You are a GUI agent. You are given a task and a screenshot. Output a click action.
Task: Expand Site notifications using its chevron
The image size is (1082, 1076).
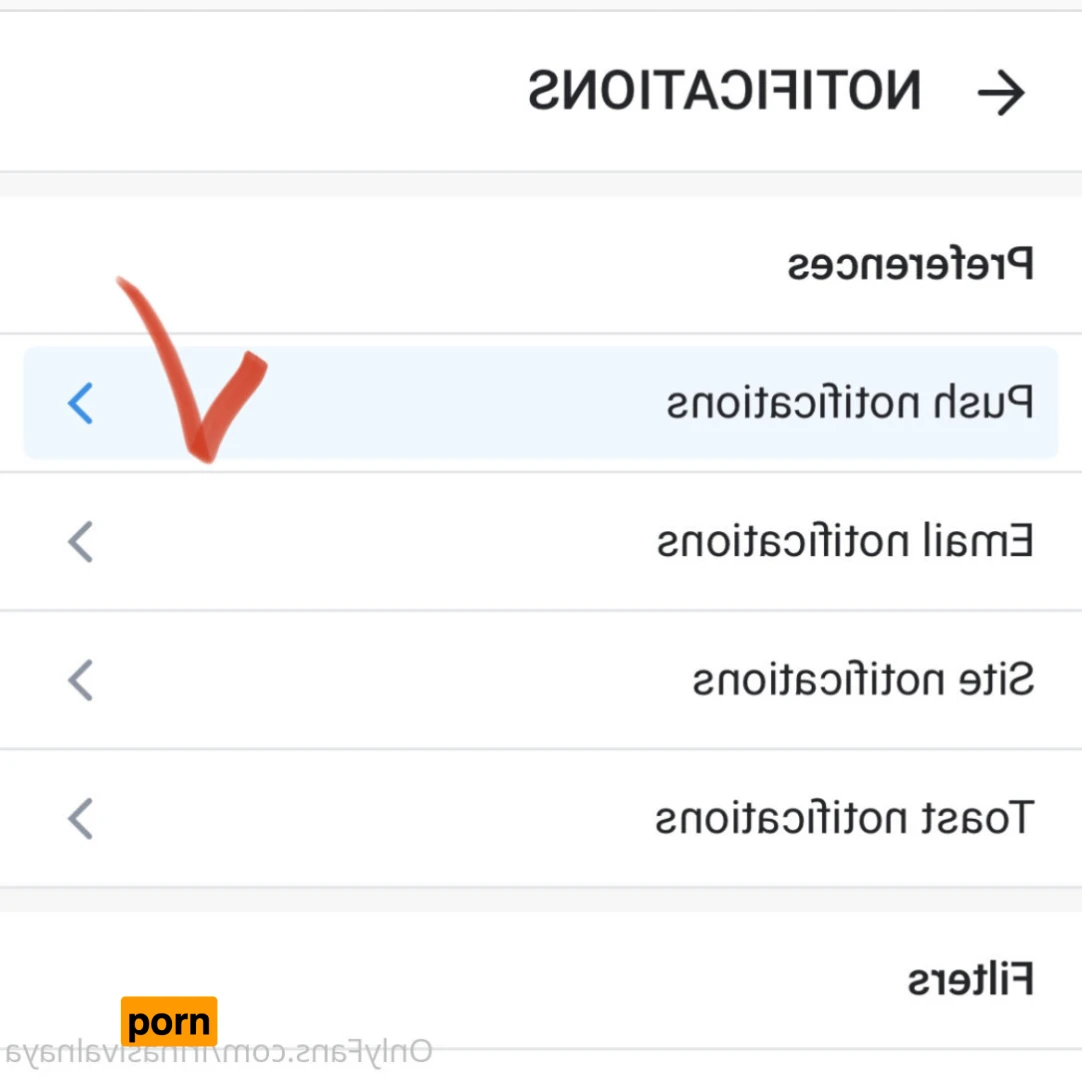click(80, 680)
